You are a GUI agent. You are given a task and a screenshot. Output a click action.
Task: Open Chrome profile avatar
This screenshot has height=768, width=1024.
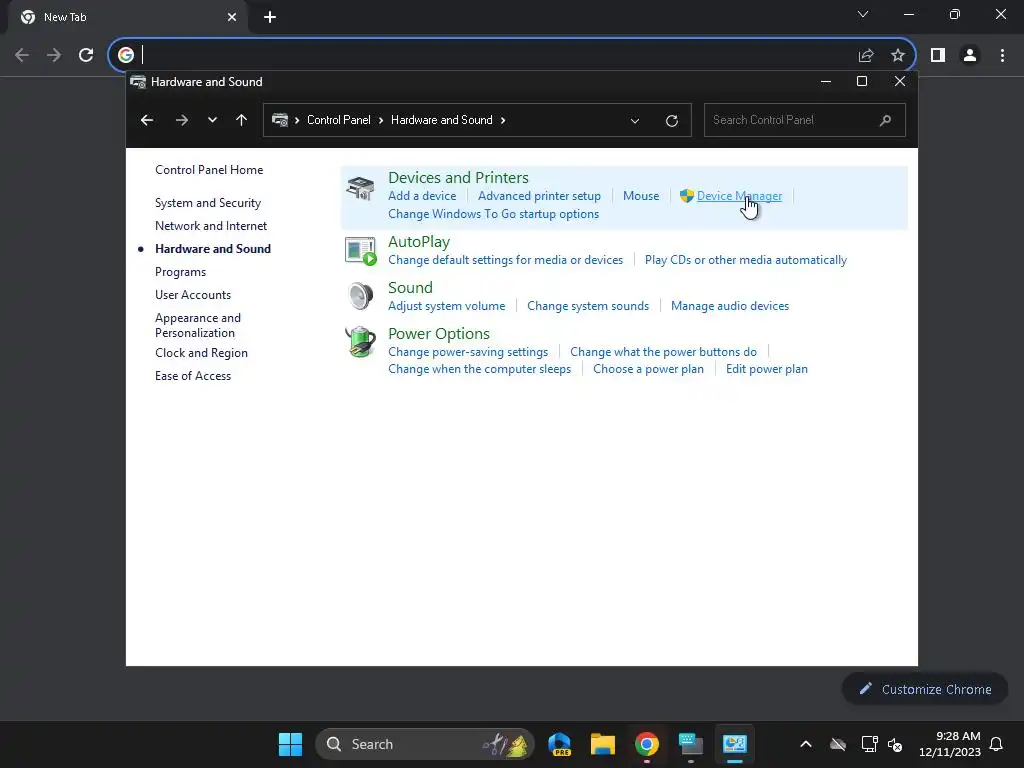tap(970, 56)
